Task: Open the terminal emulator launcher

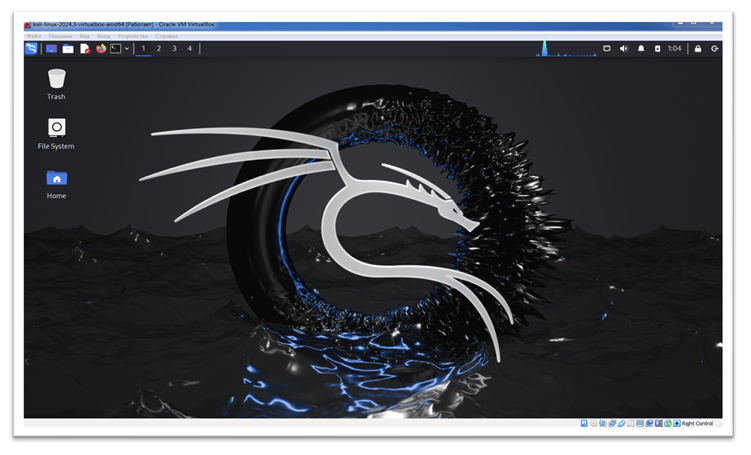Action: click(x=115, y=48)
